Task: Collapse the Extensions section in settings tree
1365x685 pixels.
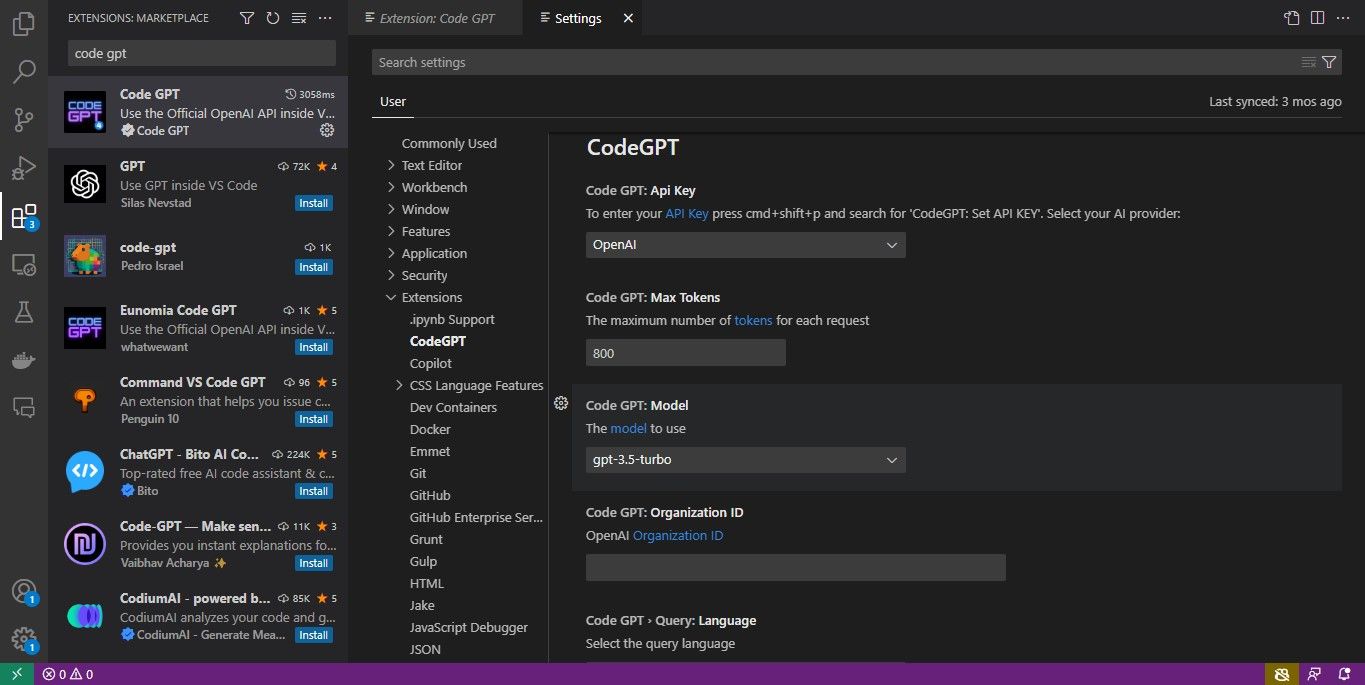Action: click(390, 297)
